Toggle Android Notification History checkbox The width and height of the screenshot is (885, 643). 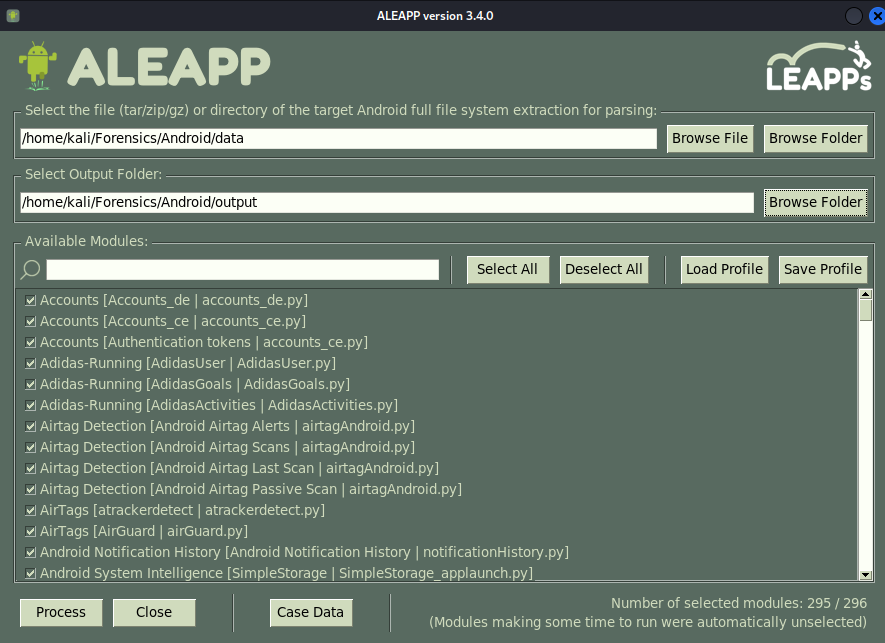pos(30,553)
